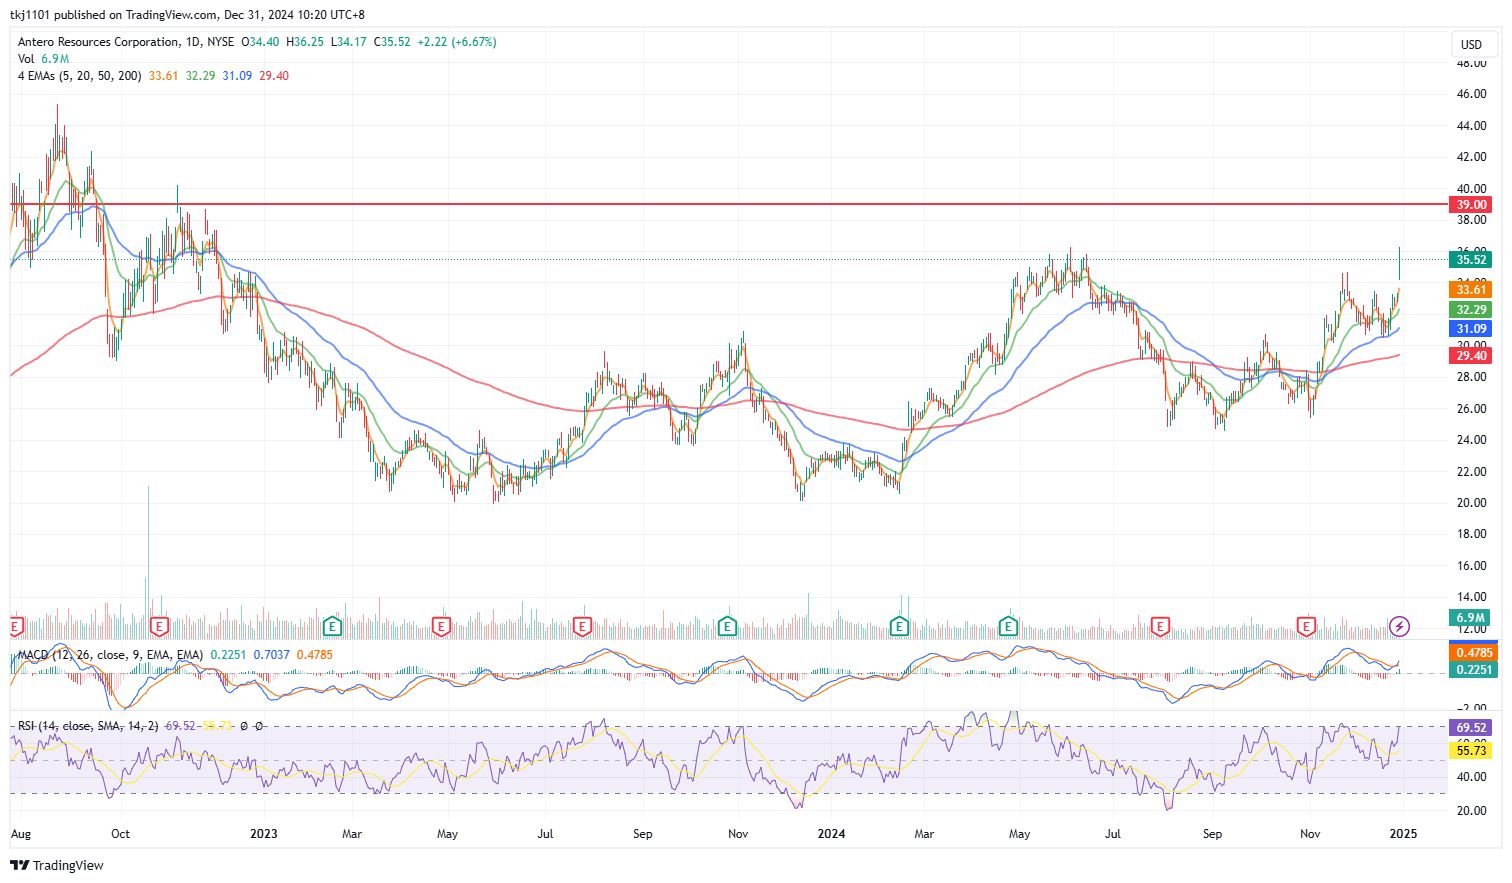Click the yellow 55.73 RSI average label
The height and width of the screenshot is (883, 1512).
point(1472,750)
